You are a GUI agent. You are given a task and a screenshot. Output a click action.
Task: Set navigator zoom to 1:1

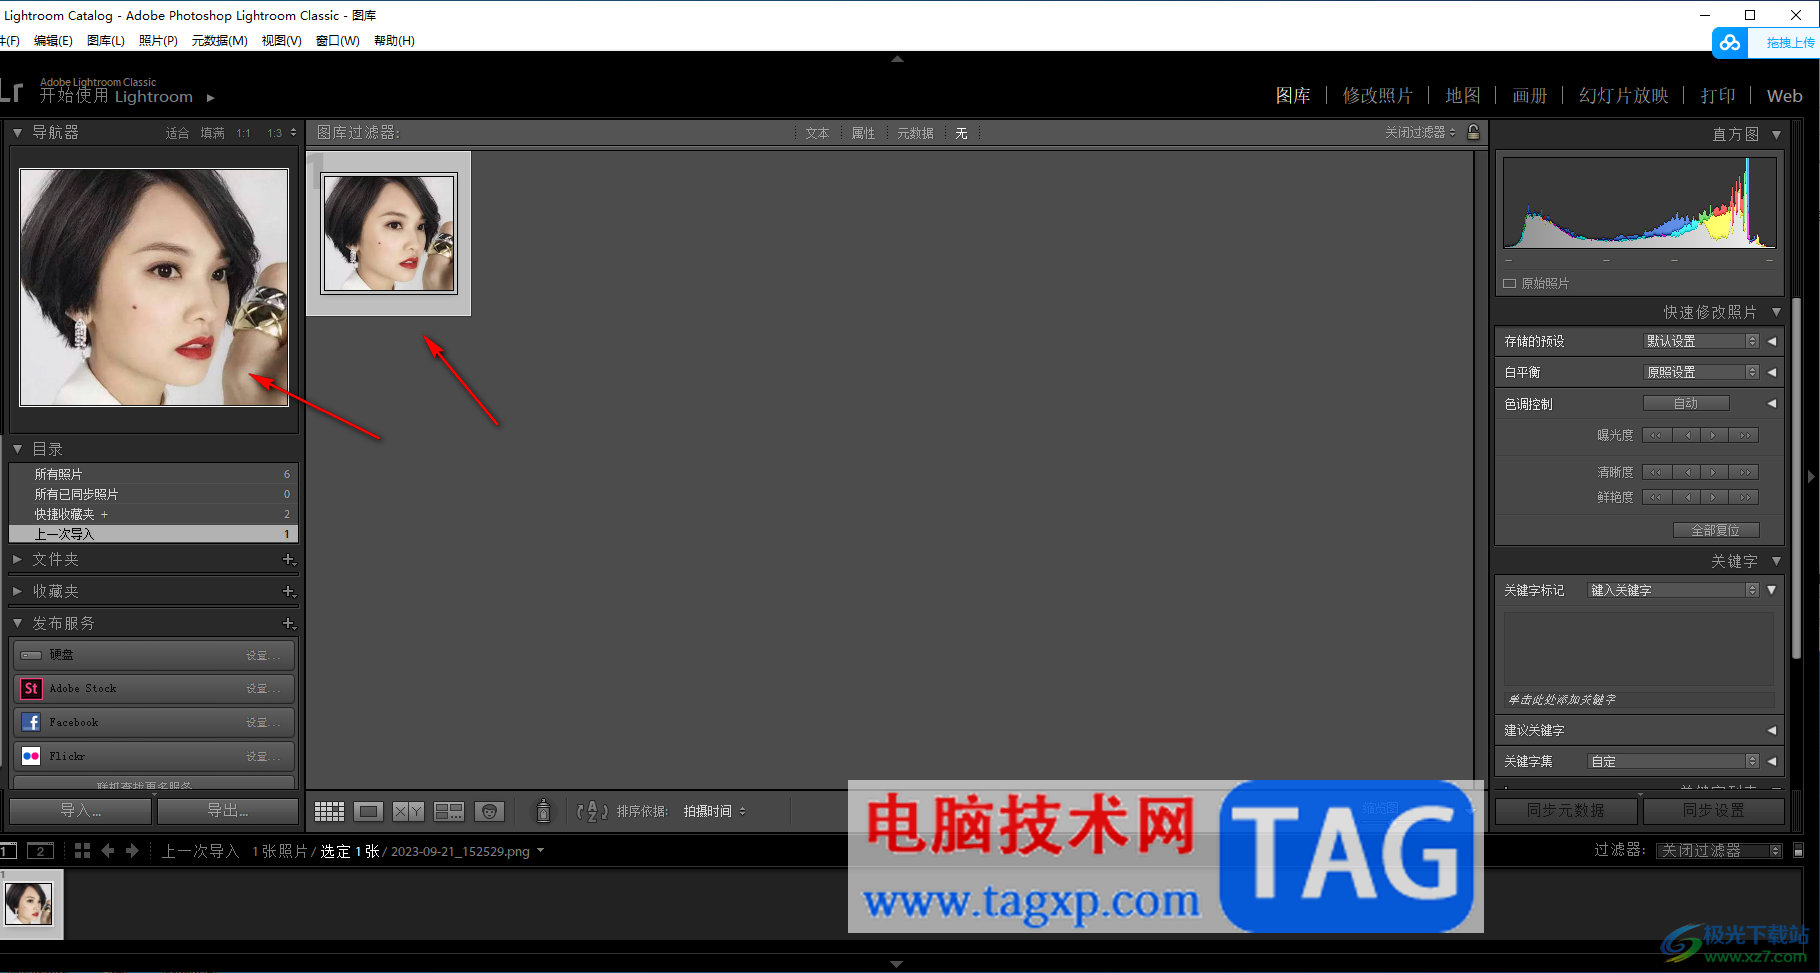pyautogui.click(x=244, y=133)
